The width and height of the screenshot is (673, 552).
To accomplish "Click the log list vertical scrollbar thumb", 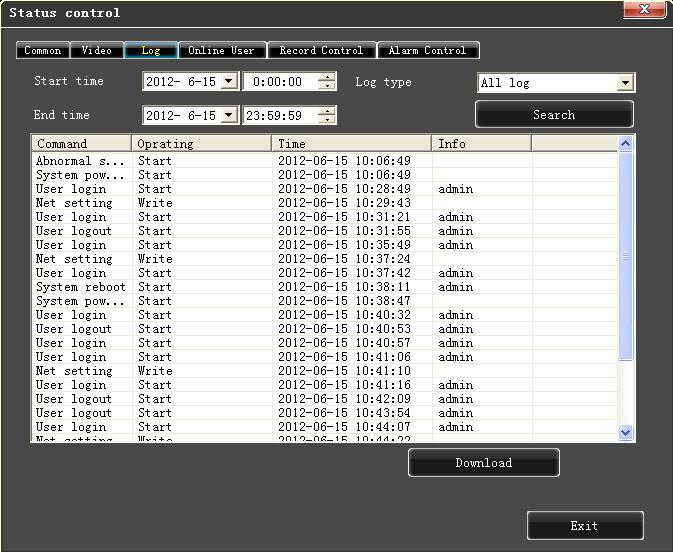I will (625, 256).
